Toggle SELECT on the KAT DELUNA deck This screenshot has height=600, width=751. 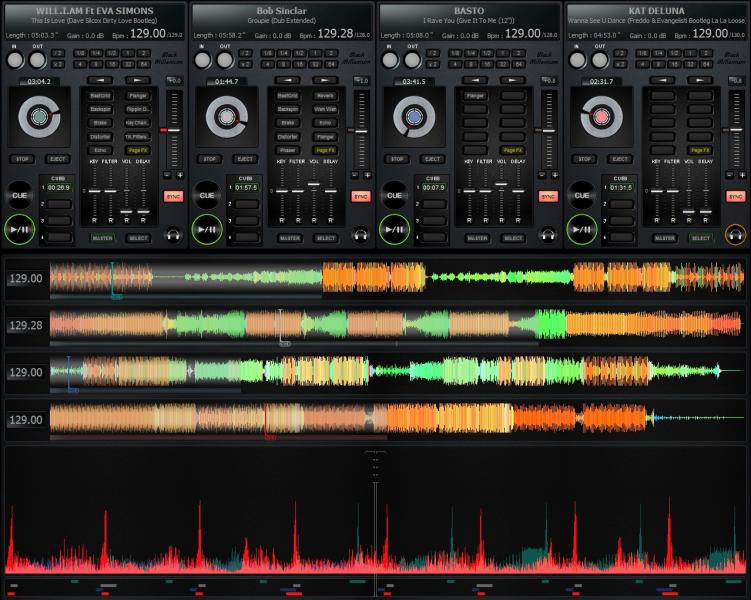click(701, 238)
